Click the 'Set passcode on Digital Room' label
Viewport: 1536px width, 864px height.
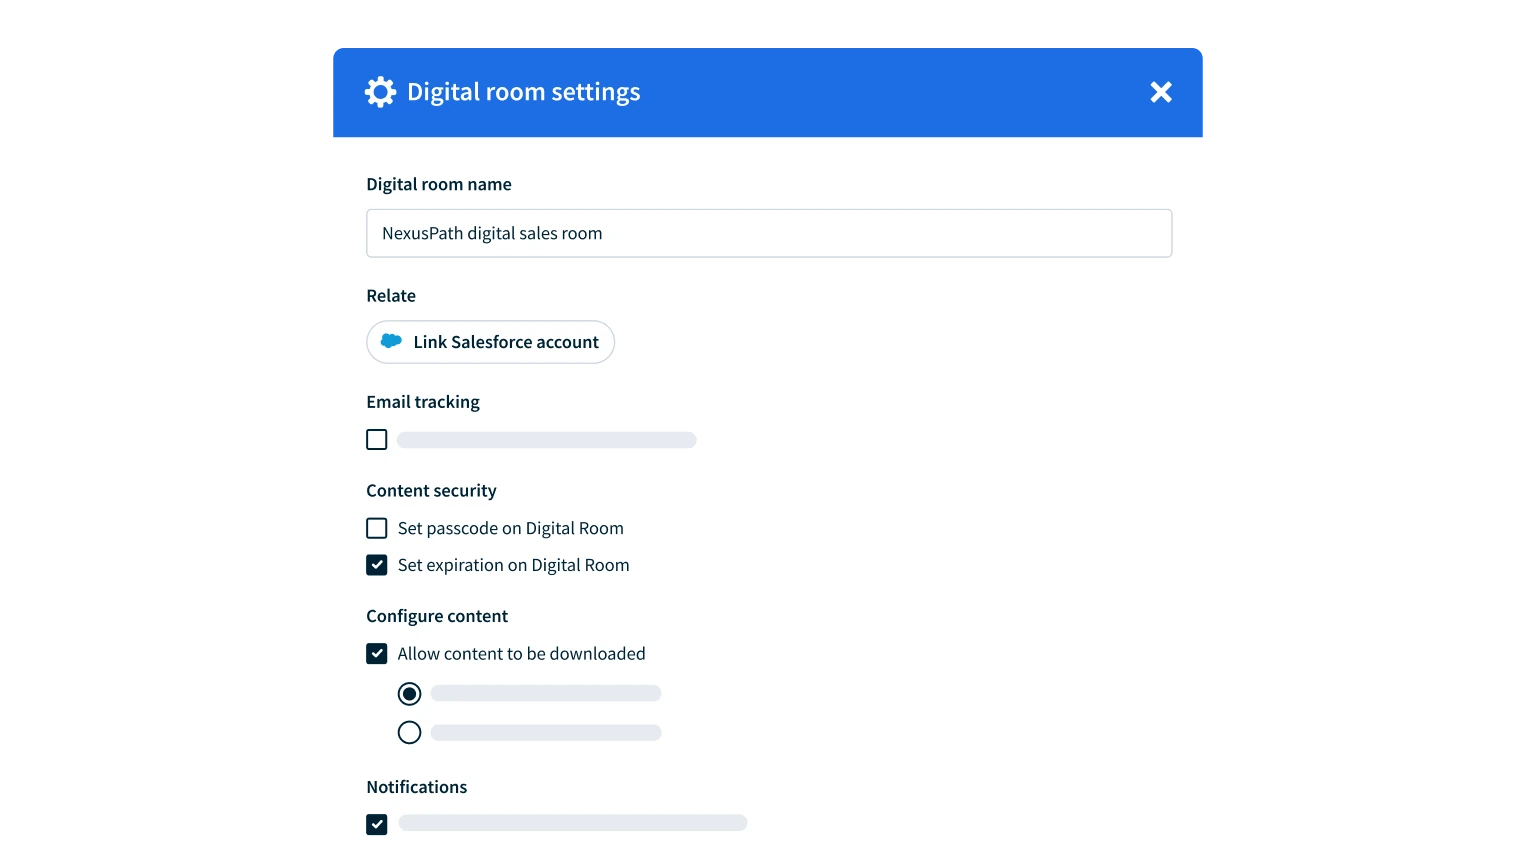pyautogui.click(x=510, y=528)
